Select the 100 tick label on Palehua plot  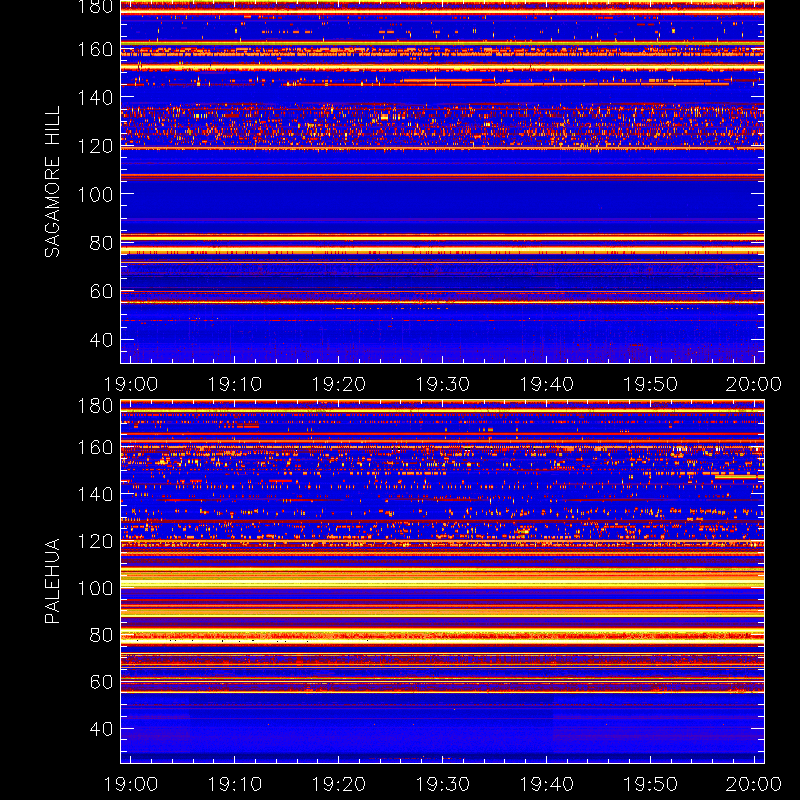95,588
